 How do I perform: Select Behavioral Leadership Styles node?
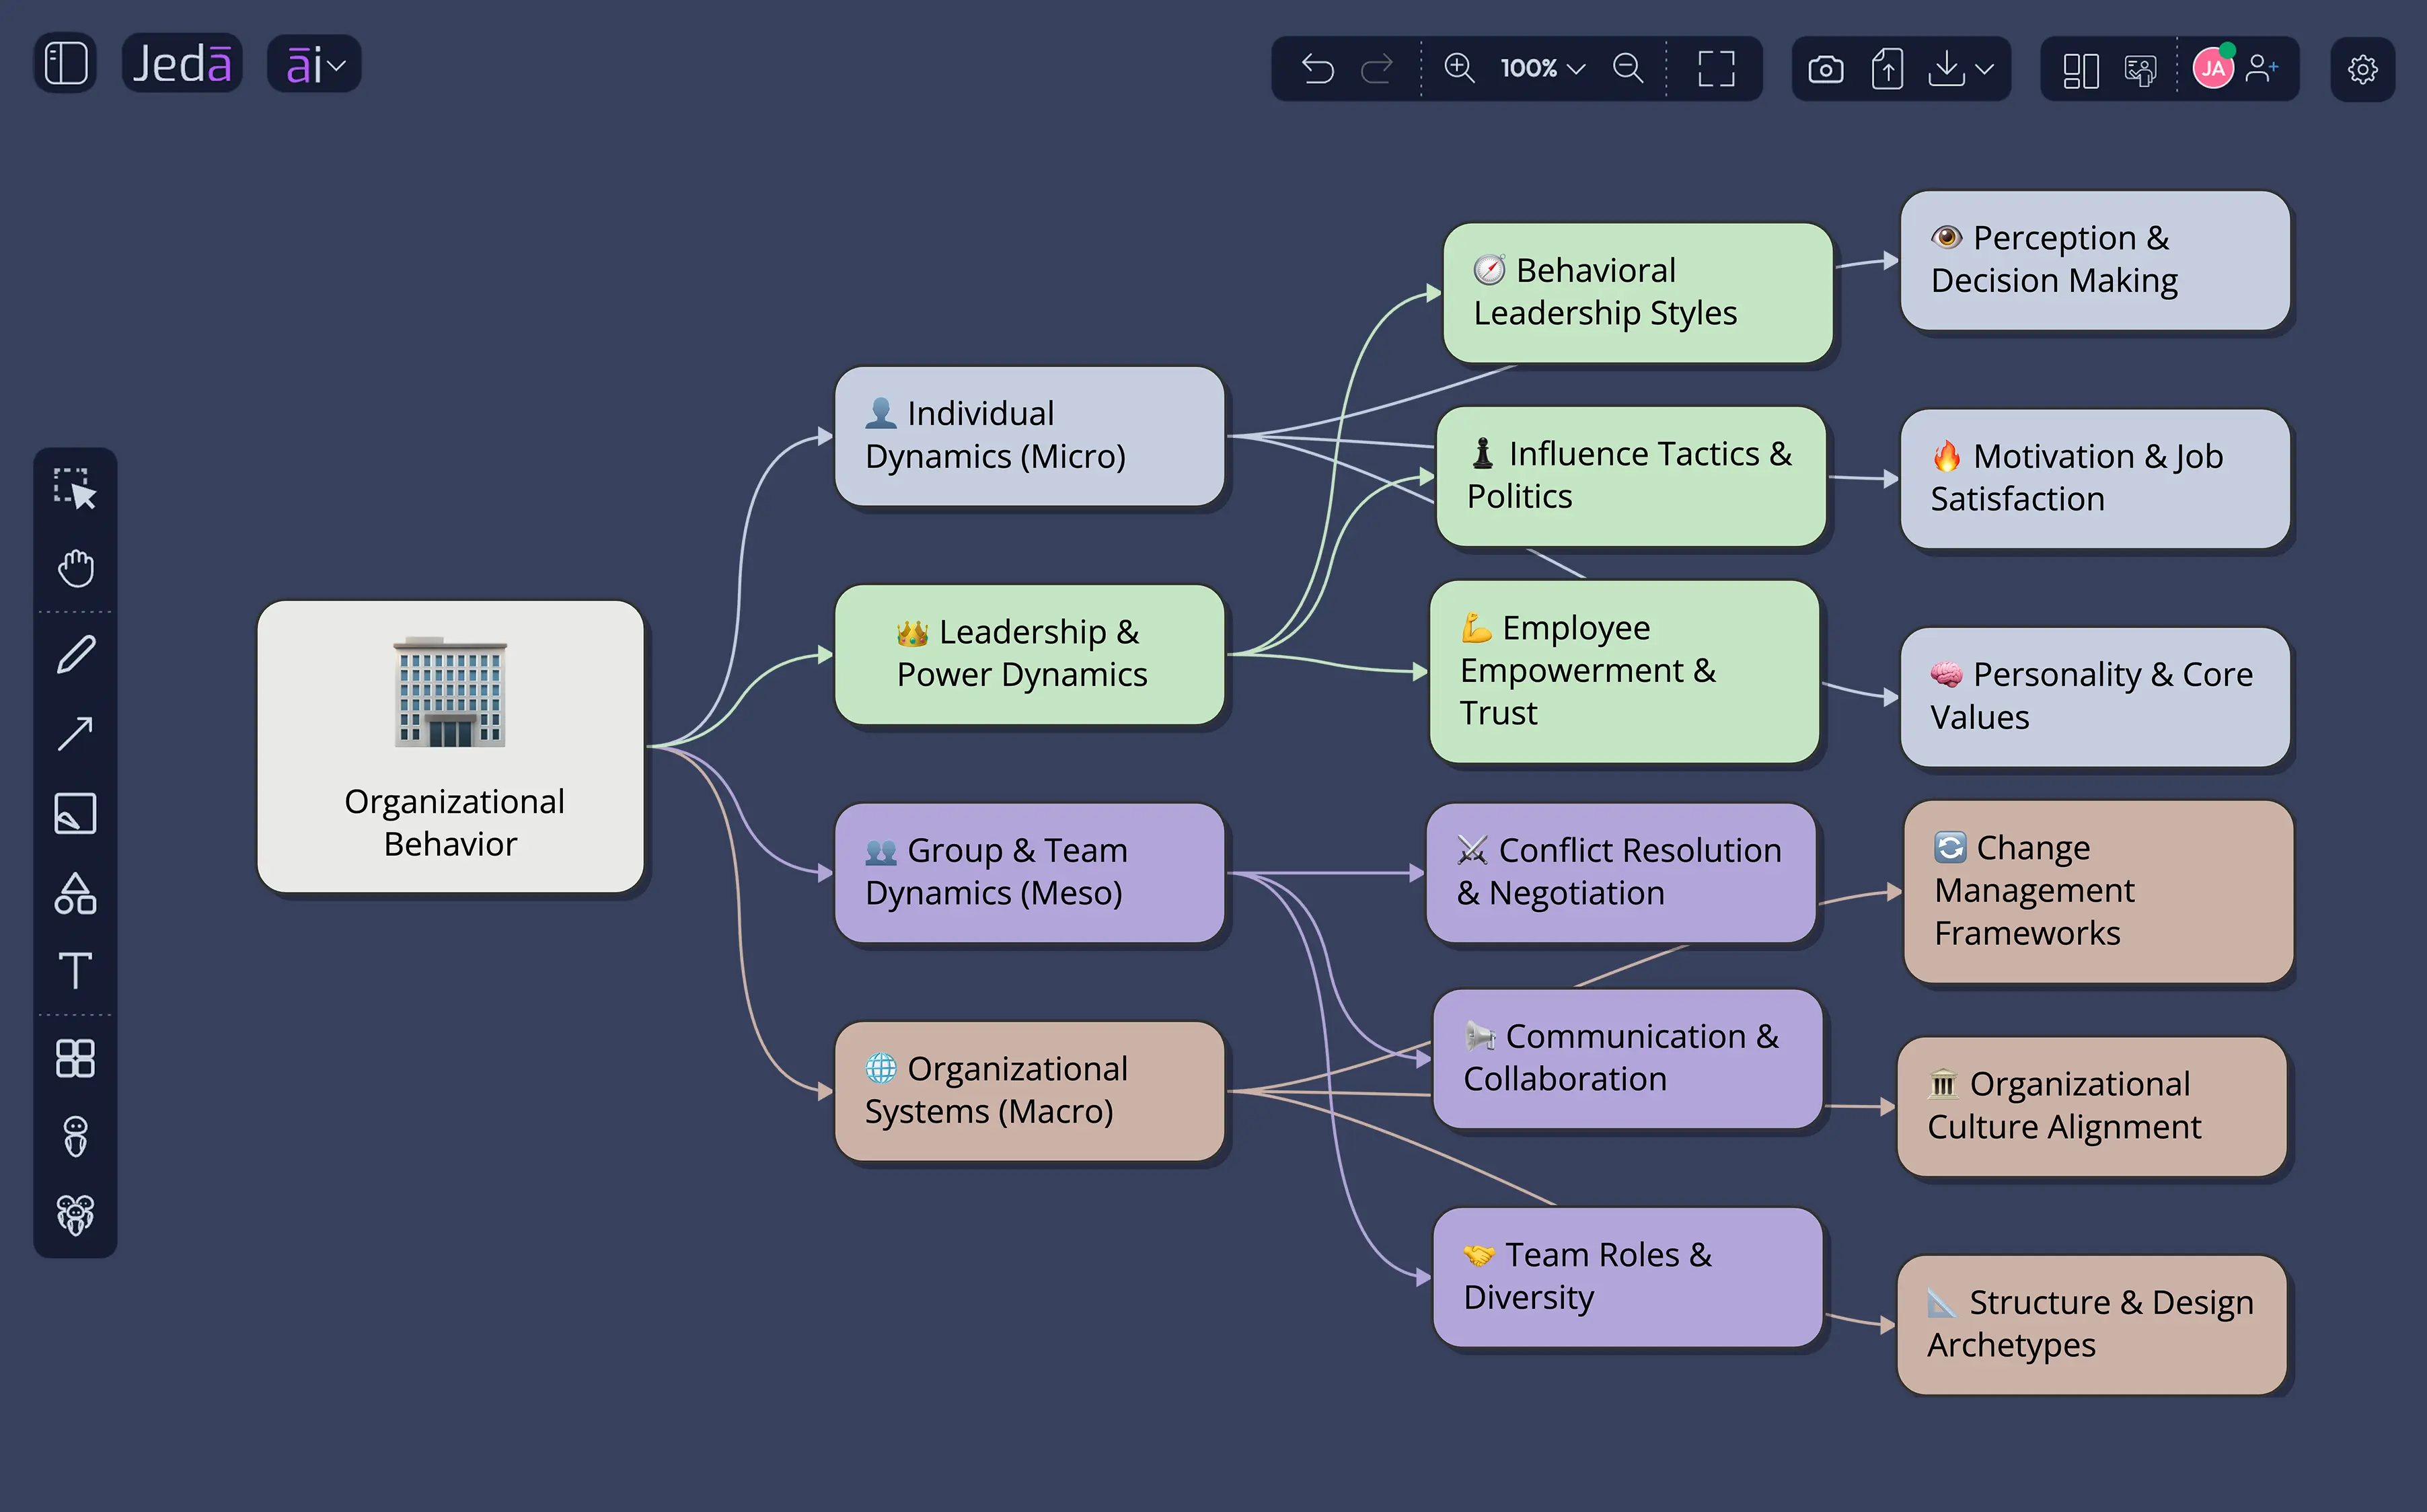click(1637, 292)
